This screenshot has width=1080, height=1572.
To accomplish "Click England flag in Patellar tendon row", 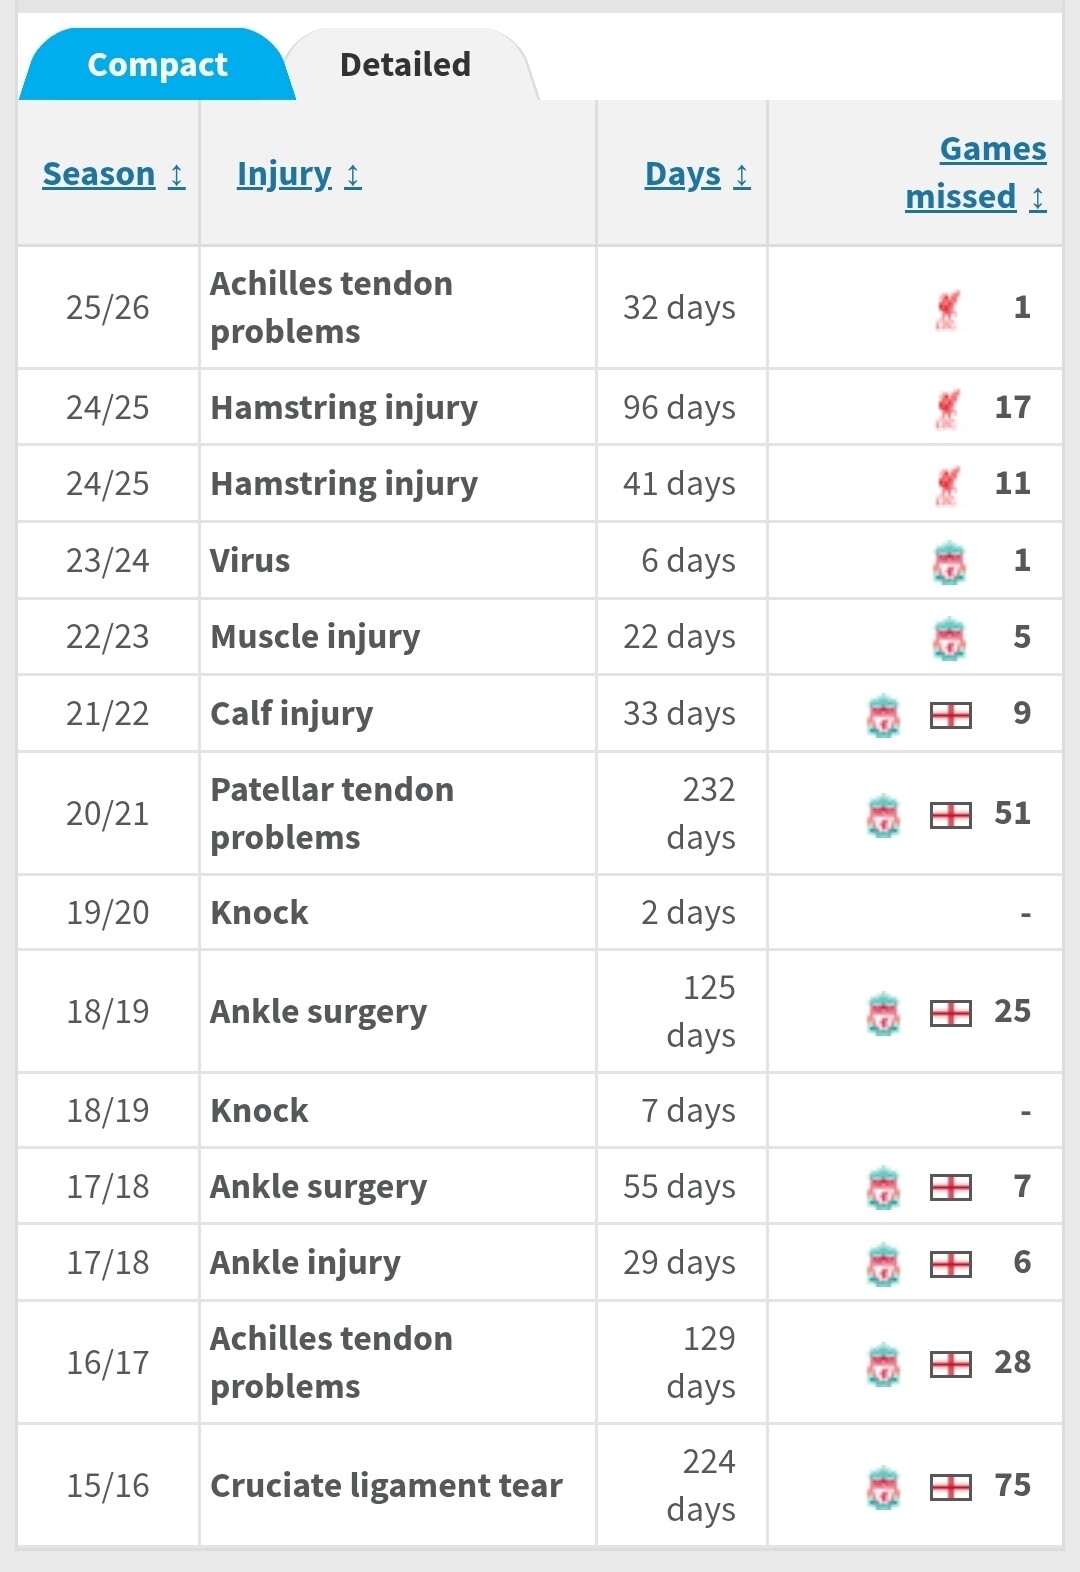I will pyautogui.click(x=951, y=815).
